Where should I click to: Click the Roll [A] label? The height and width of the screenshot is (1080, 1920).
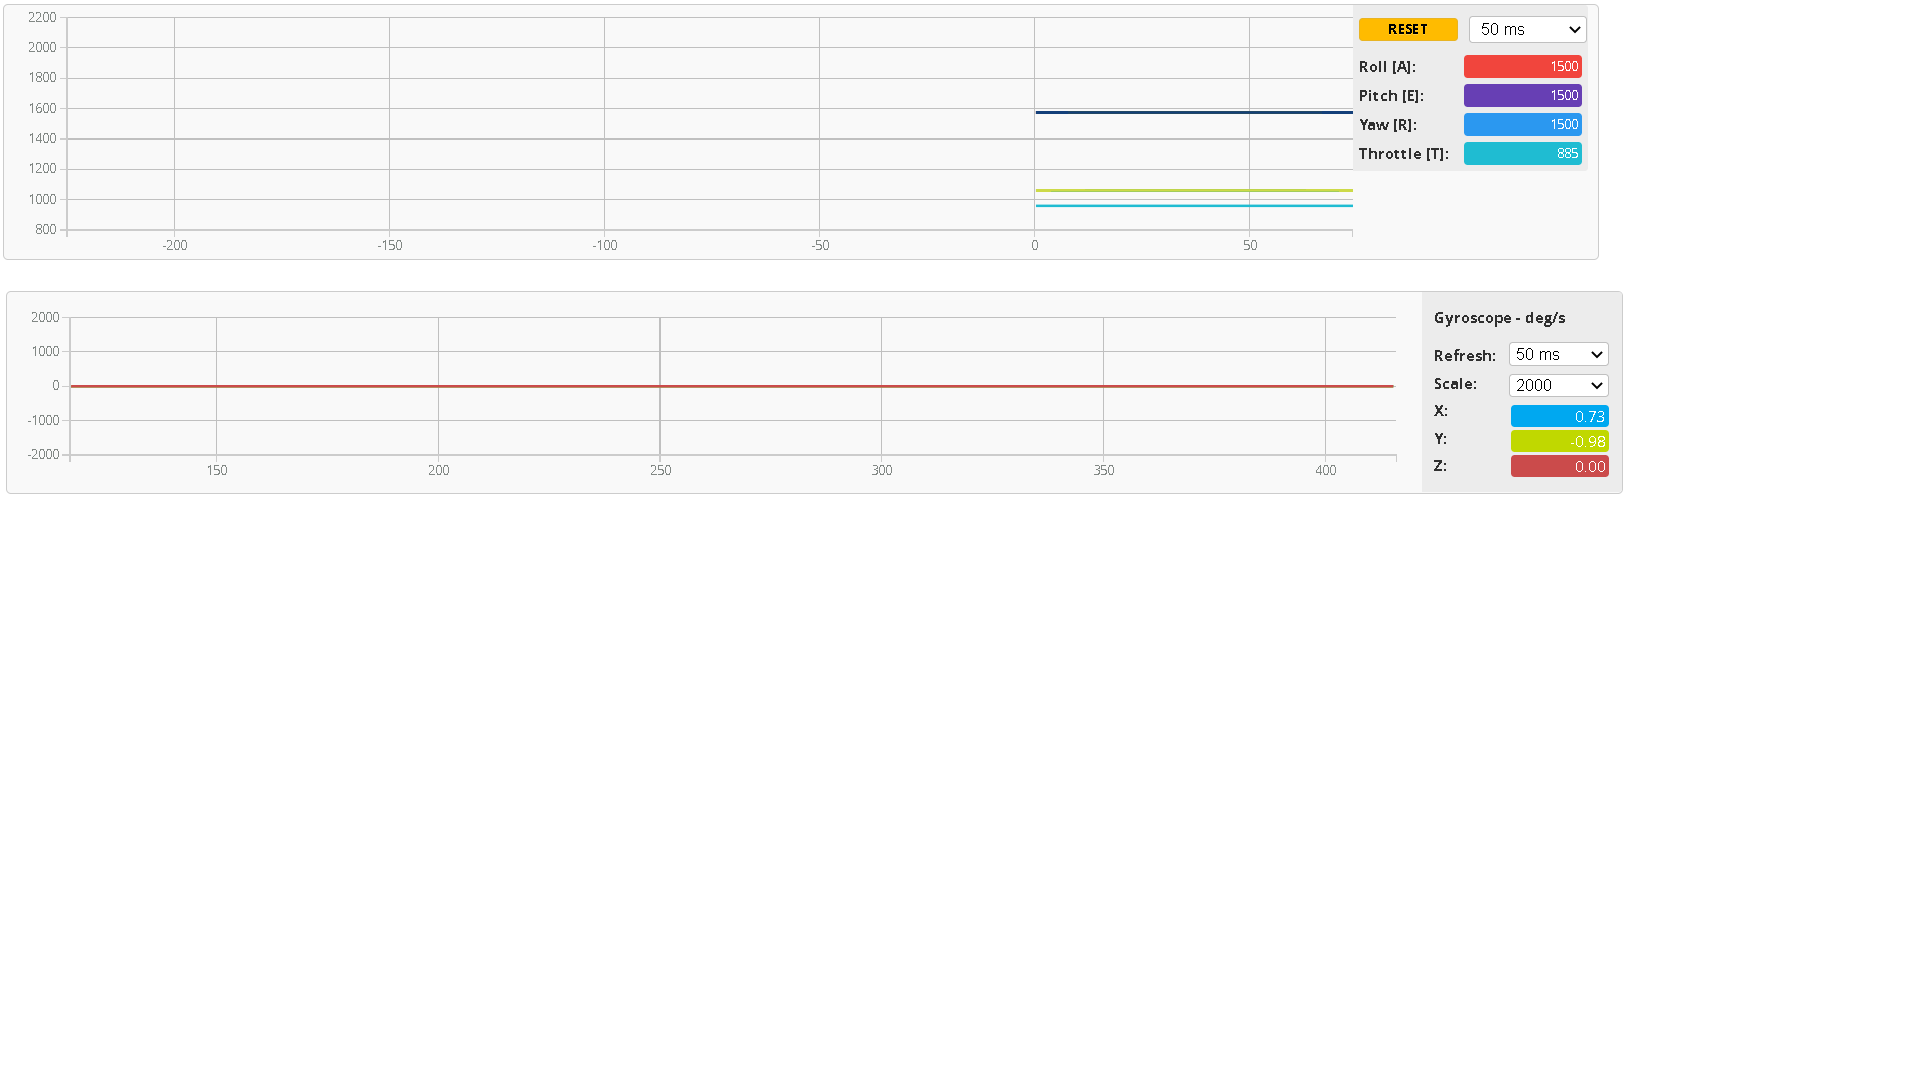pos(1387,67)
